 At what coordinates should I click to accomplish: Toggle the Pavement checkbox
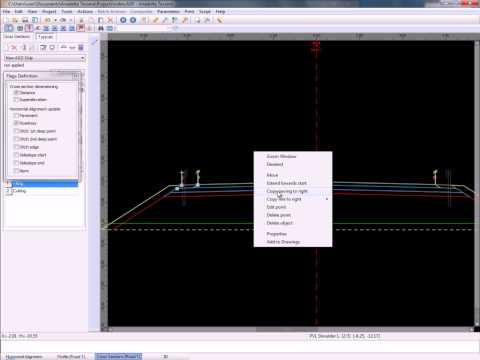pos(16,115)
